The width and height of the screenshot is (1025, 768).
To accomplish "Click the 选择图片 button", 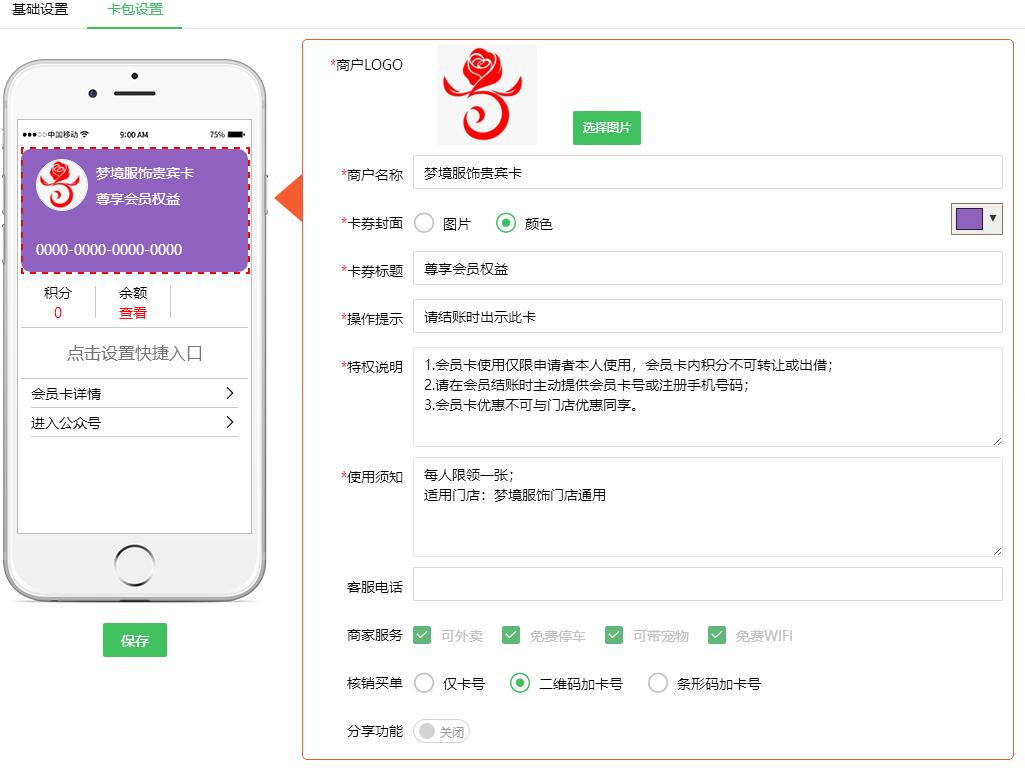I will 606,128.
